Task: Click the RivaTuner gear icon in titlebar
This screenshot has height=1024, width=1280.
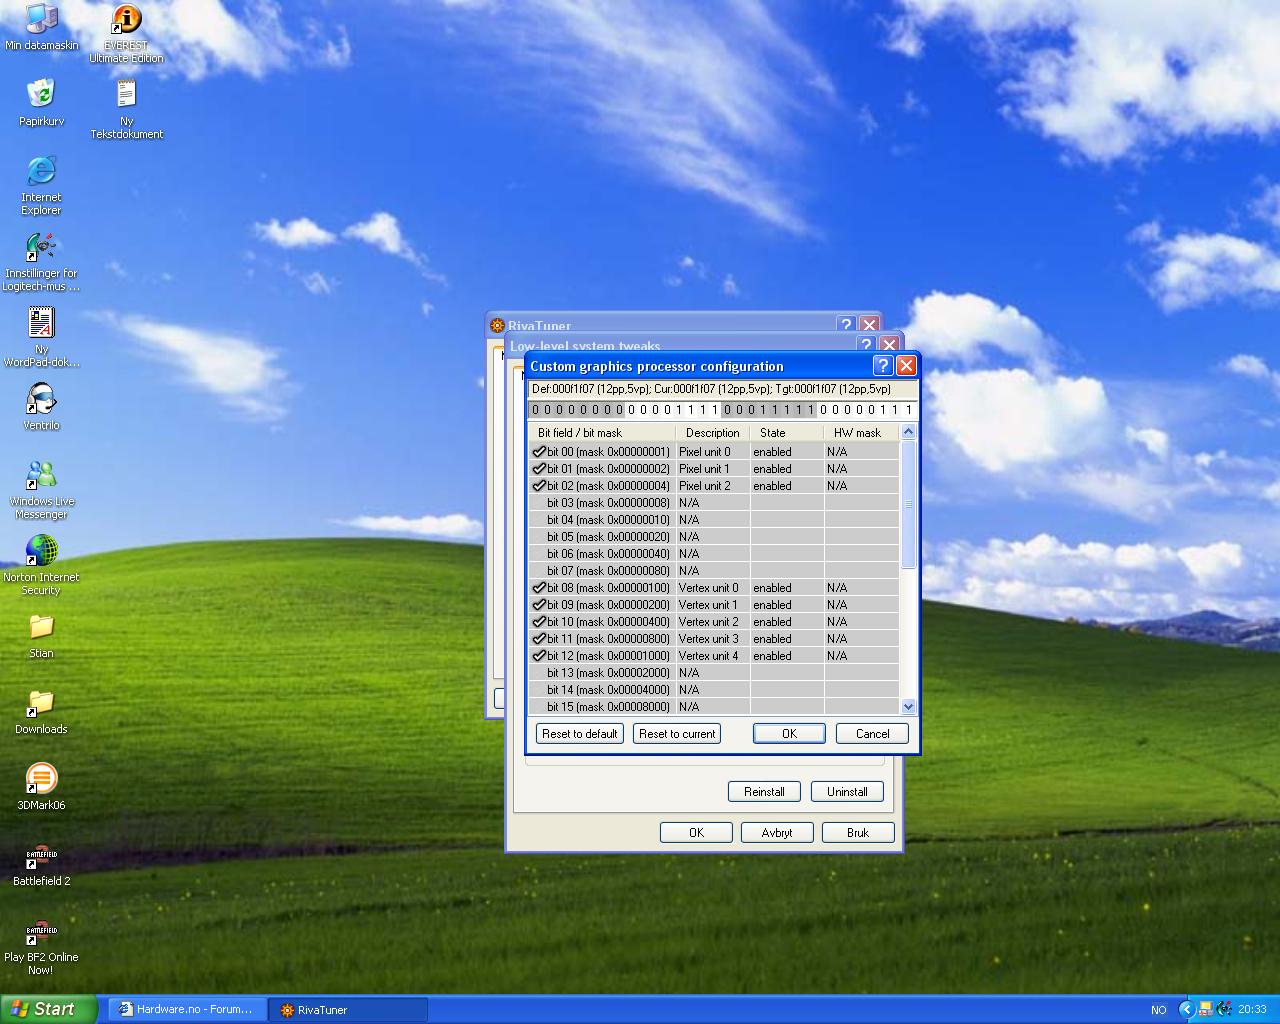Action: 497,325
